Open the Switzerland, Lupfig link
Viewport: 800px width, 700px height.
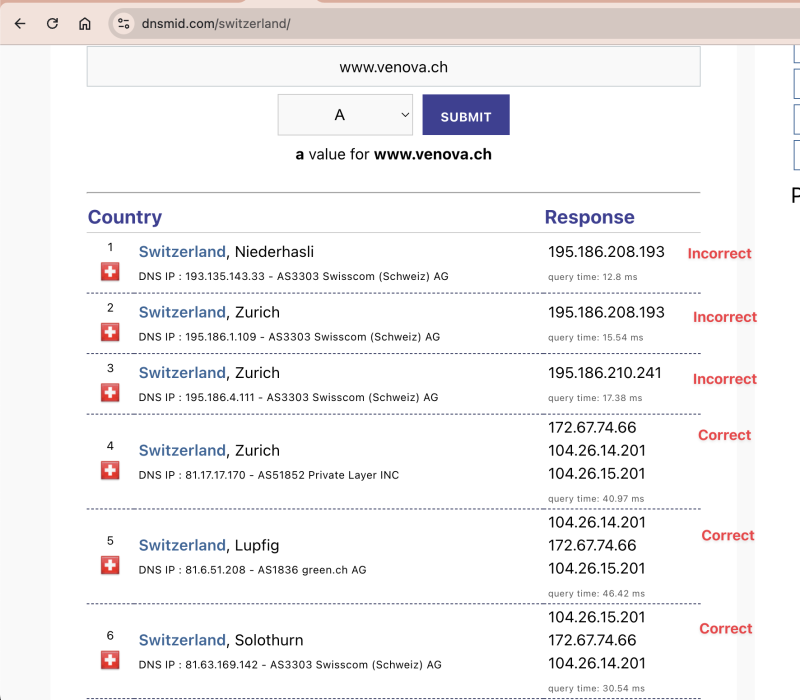[182, 545]
